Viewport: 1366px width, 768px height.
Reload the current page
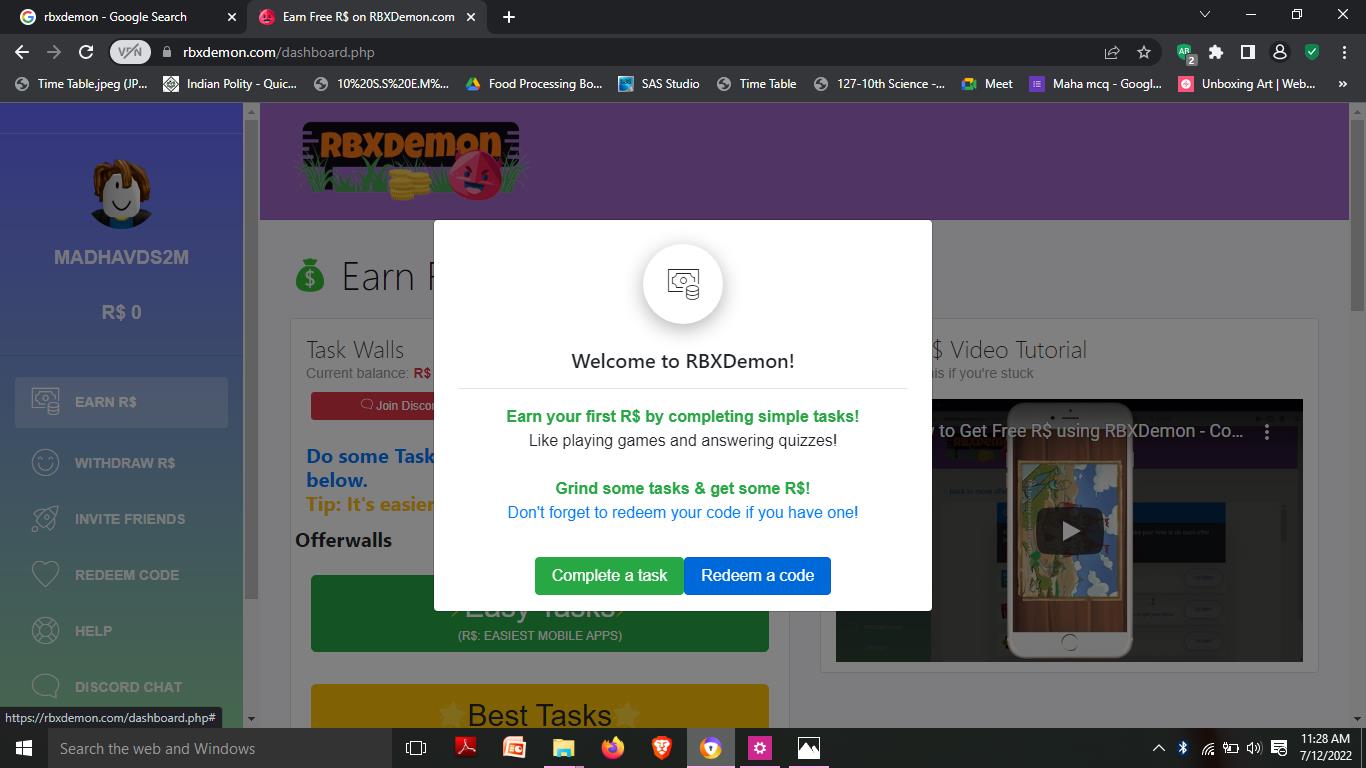(x=86, y=52)
